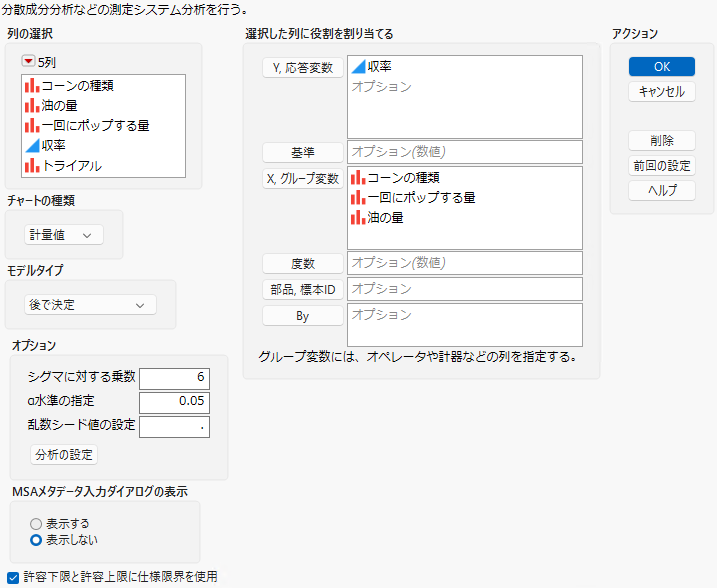
Task: Click the OK button
Action: [662, 67]
